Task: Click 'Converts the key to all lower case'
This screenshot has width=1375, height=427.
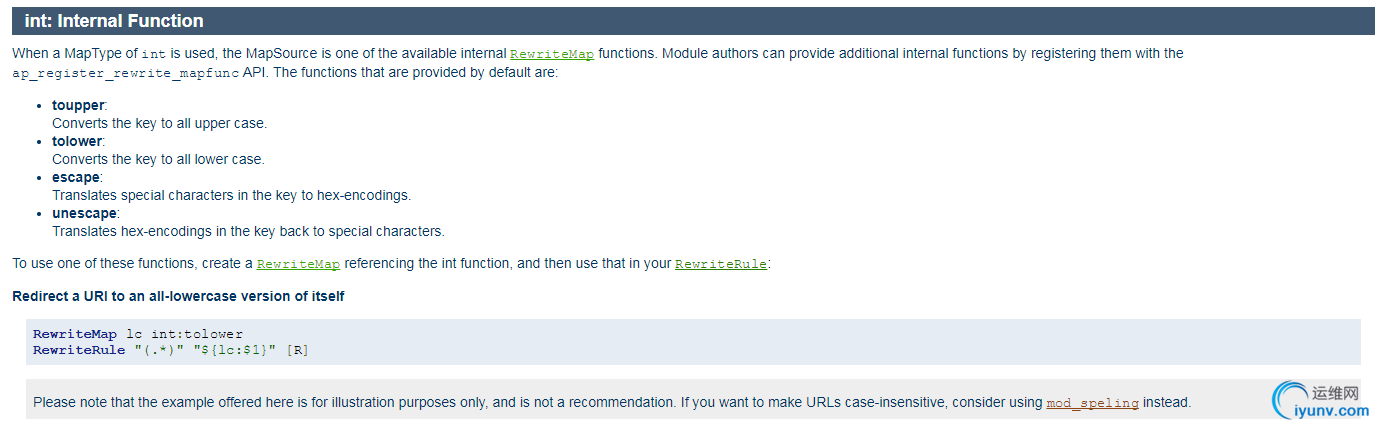Action: coord(158,159)
